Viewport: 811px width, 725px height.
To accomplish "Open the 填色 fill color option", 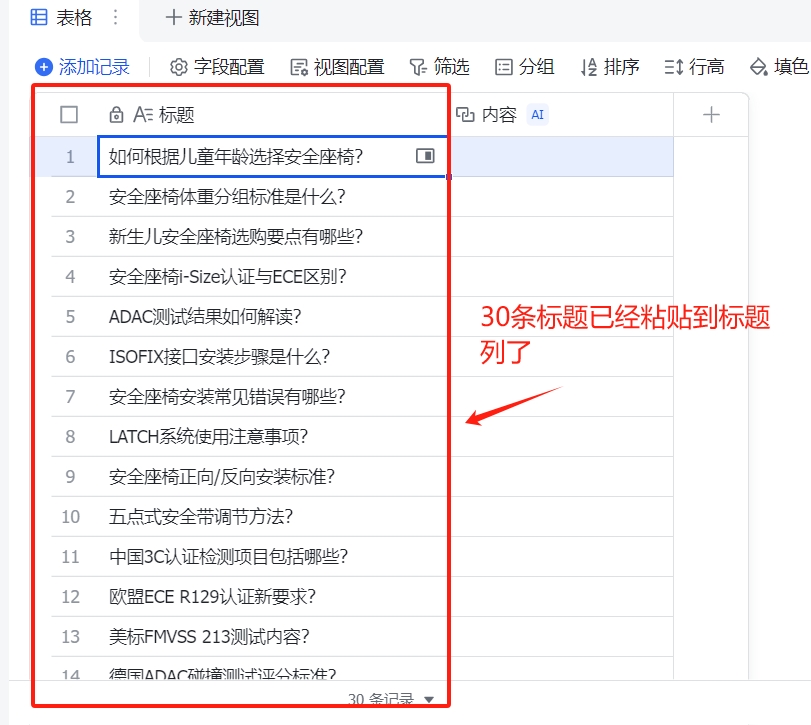I will pyautogui.click(x=779, y=67).
